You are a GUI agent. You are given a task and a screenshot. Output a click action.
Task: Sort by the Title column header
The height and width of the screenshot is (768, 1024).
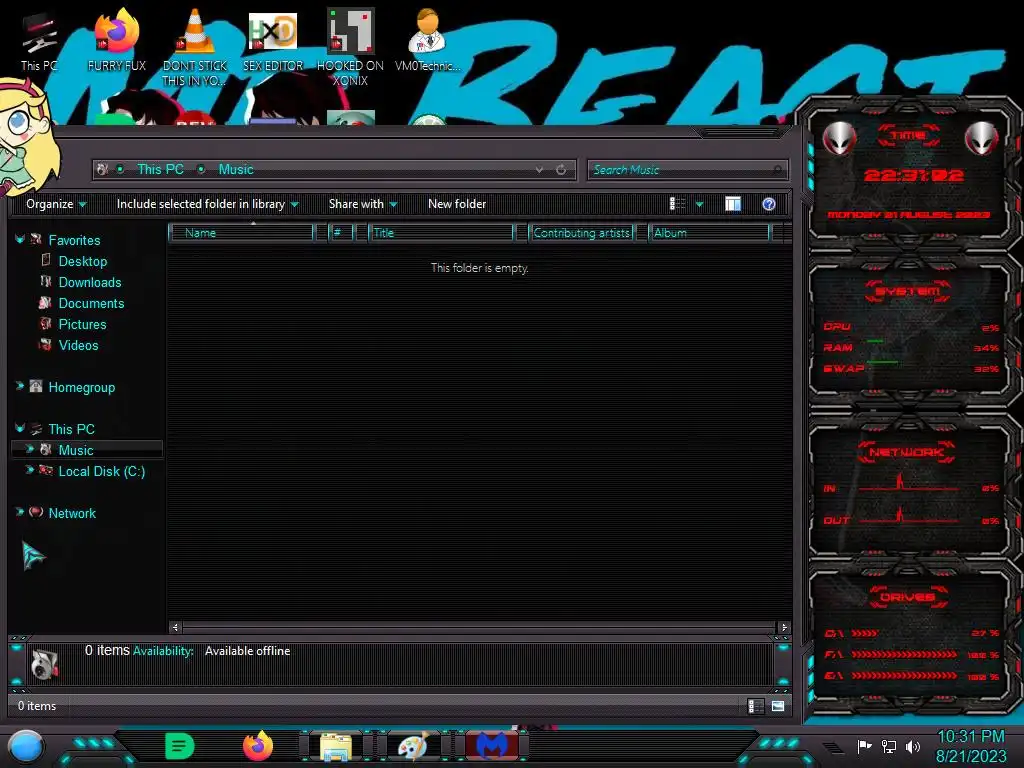click(x=440, y=233)
